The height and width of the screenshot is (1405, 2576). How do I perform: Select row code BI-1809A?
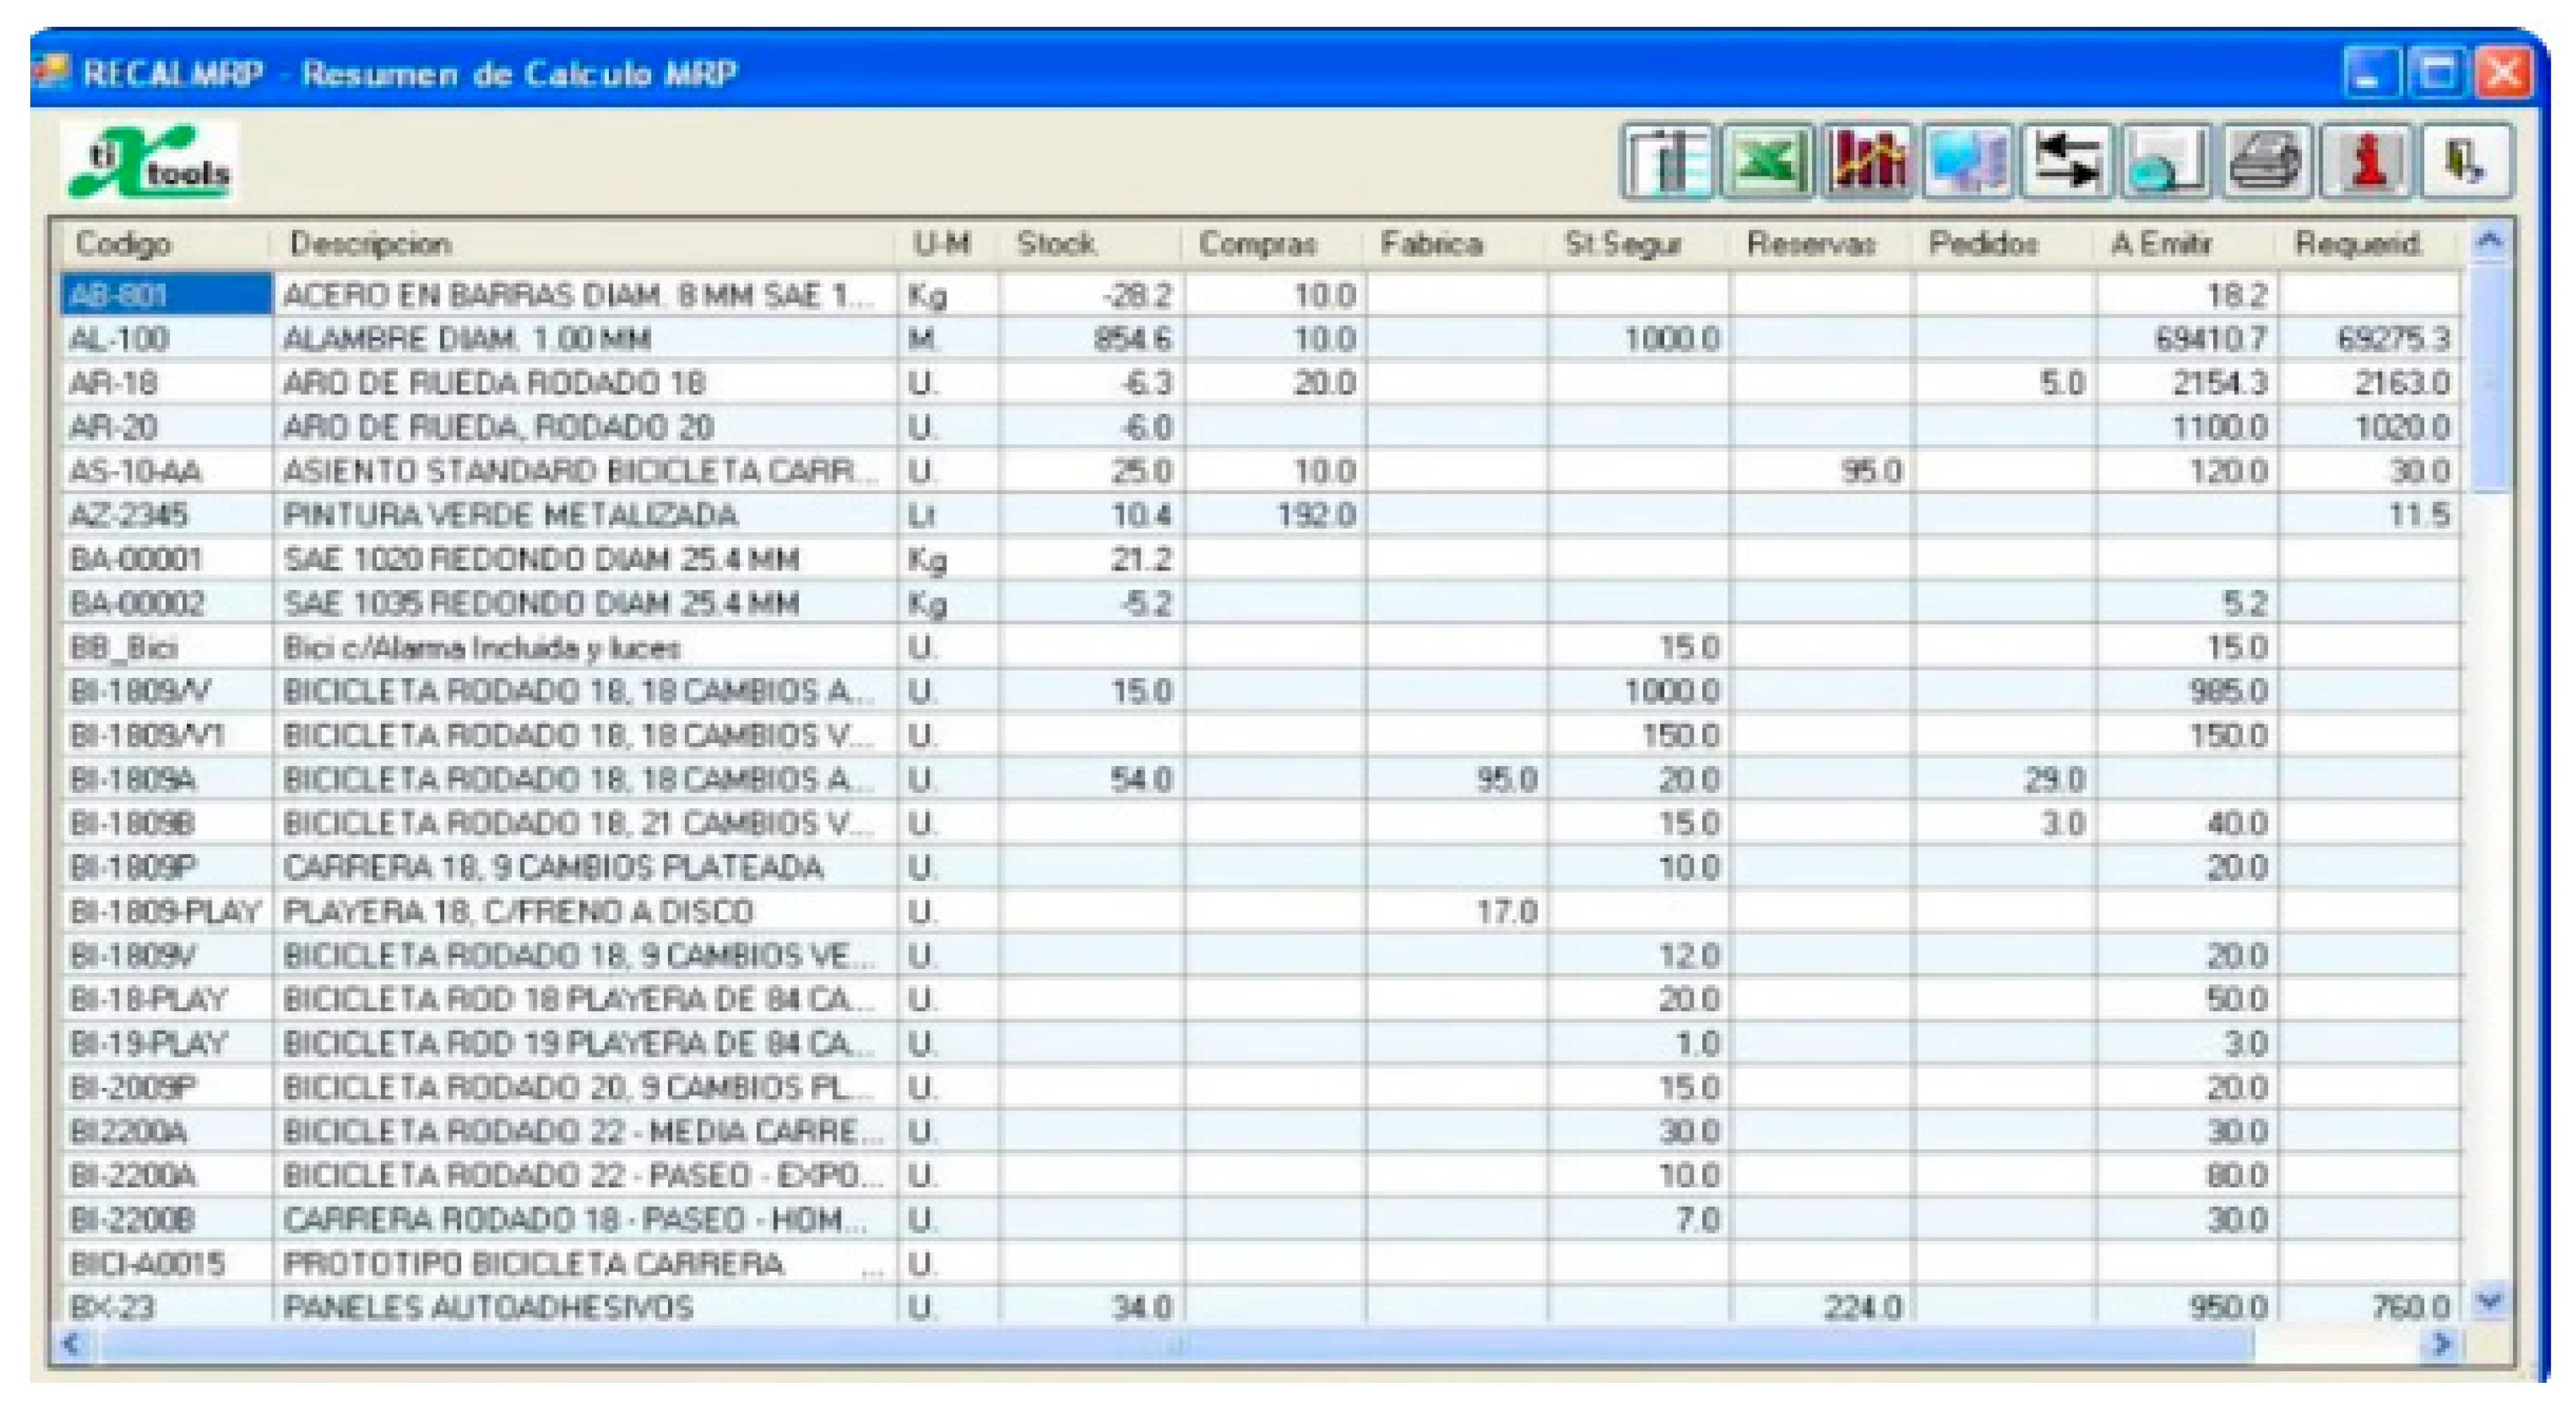coord(167,779)
